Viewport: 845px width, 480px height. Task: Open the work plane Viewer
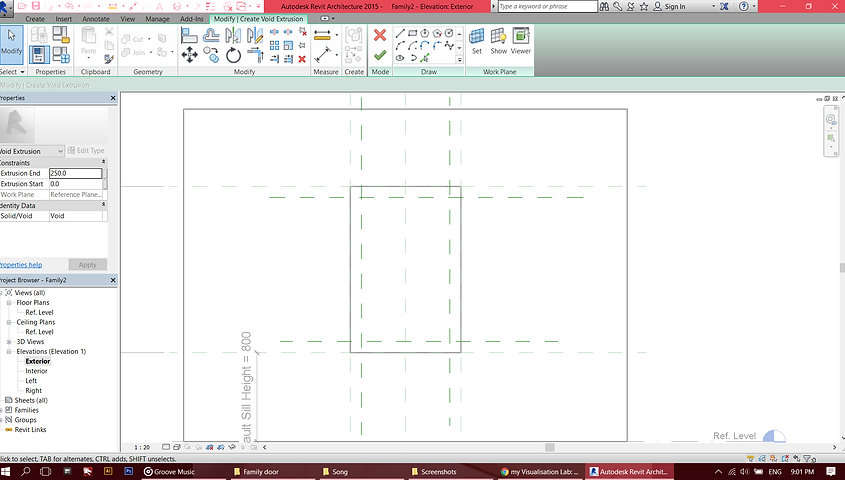(x=521, y=41)
